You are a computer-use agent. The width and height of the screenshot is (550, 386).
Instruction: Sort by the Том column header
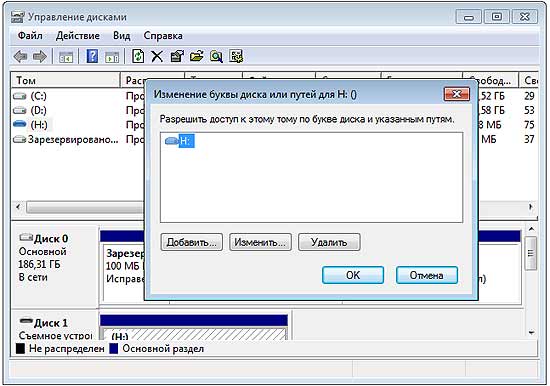66,80
